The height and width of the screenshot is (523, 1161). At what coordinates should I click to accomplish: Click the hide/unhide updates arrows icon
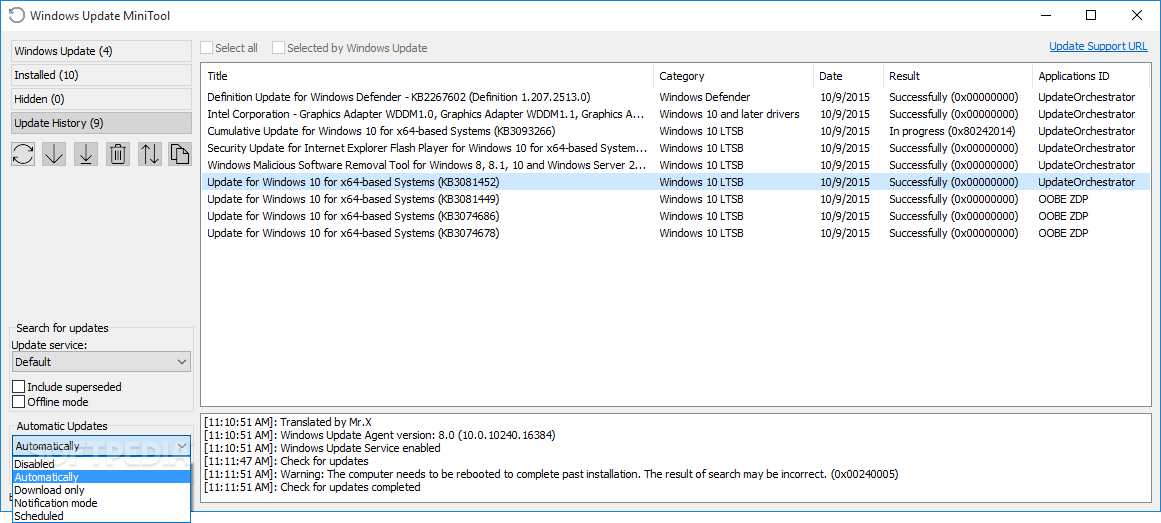[x=150, y=153]
